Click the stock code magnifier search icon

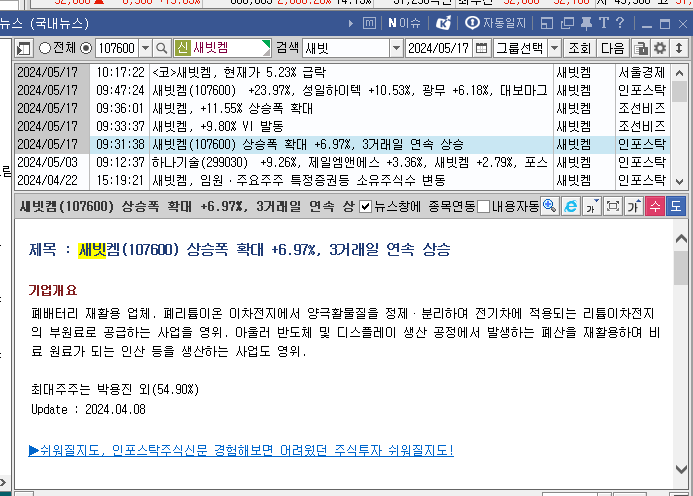tap(162, 48)
